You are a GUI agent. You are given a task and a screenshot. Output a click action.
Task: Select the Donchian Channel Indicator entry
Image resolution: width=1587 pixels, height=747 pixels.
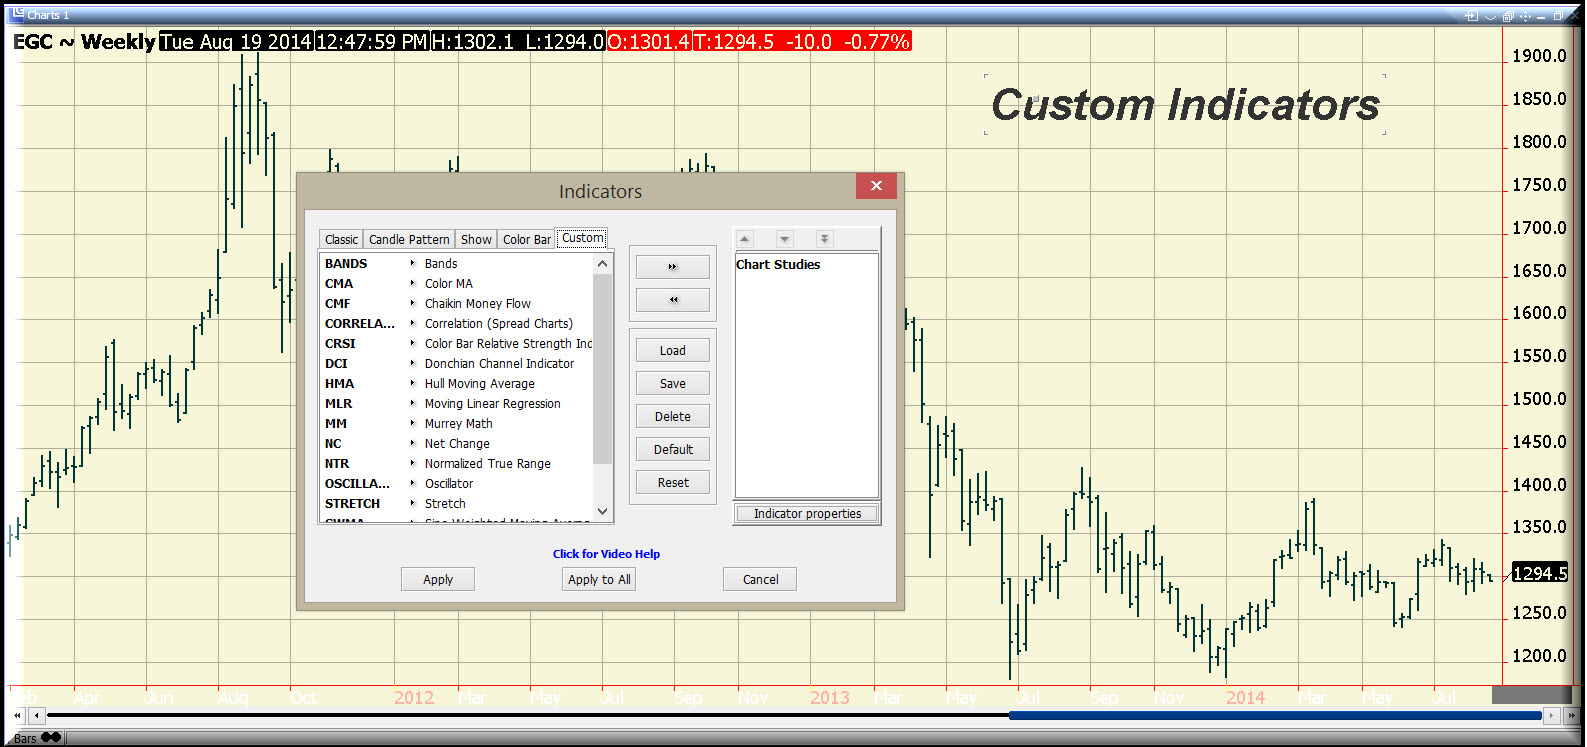499,363
